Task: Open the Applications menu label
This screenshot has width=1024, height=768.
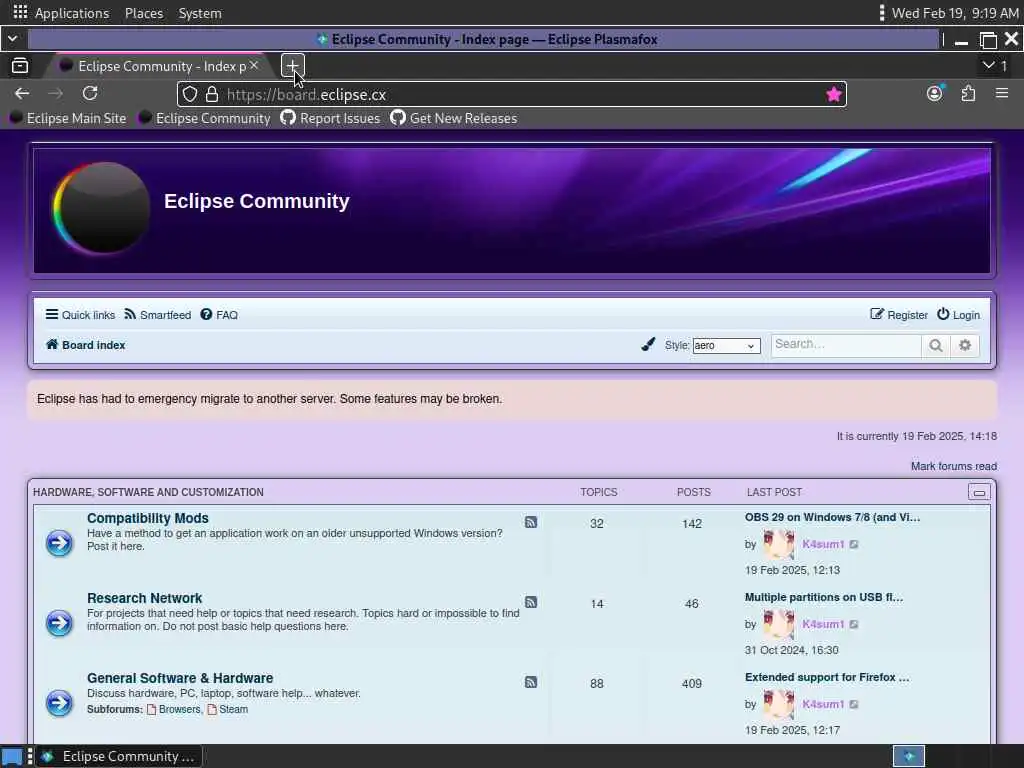Action: 72,13
